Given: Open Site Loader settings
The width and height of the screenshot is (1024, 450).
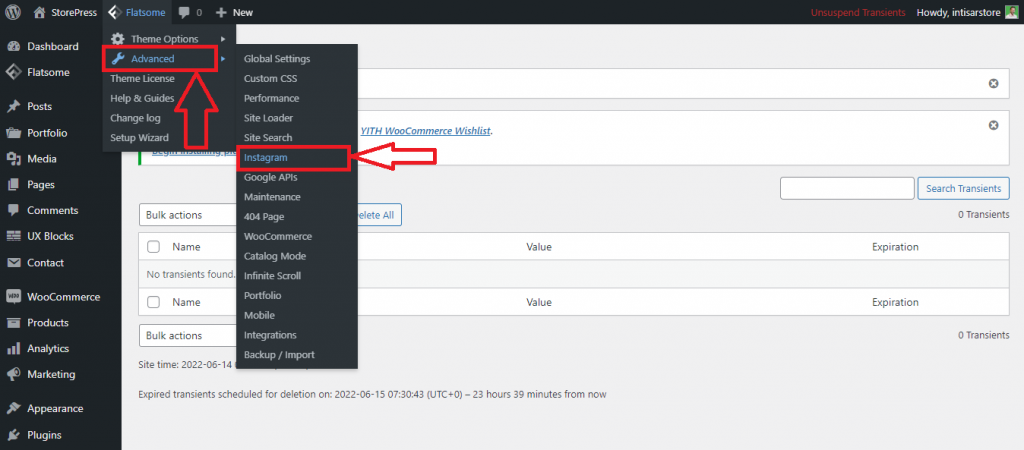Looking at the screenshot, I should pyautogui.click(x=268, y=118).
